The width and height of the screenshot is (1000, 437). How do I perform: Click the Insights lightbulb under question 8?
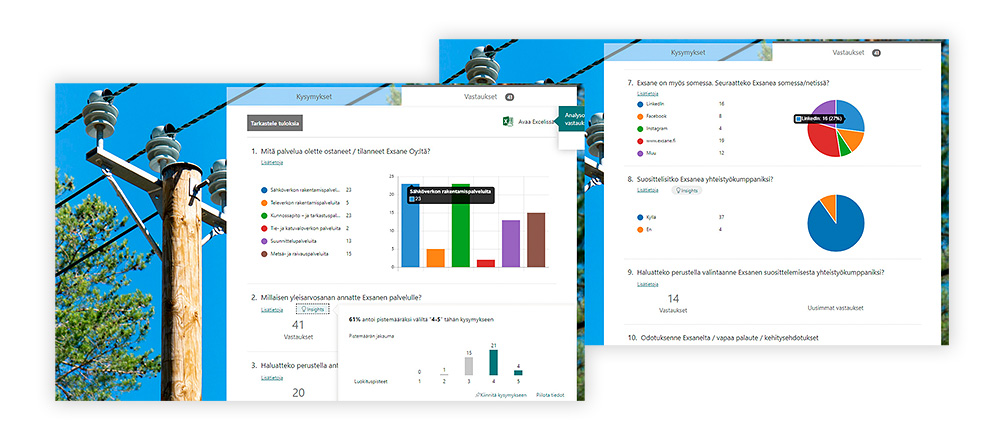pos(679,190)
